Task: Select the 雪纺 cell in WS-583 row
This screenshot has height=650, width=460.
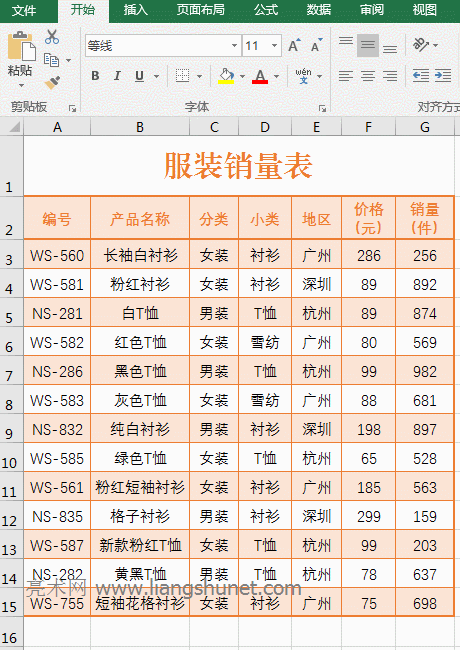Action: pos(265,400)
